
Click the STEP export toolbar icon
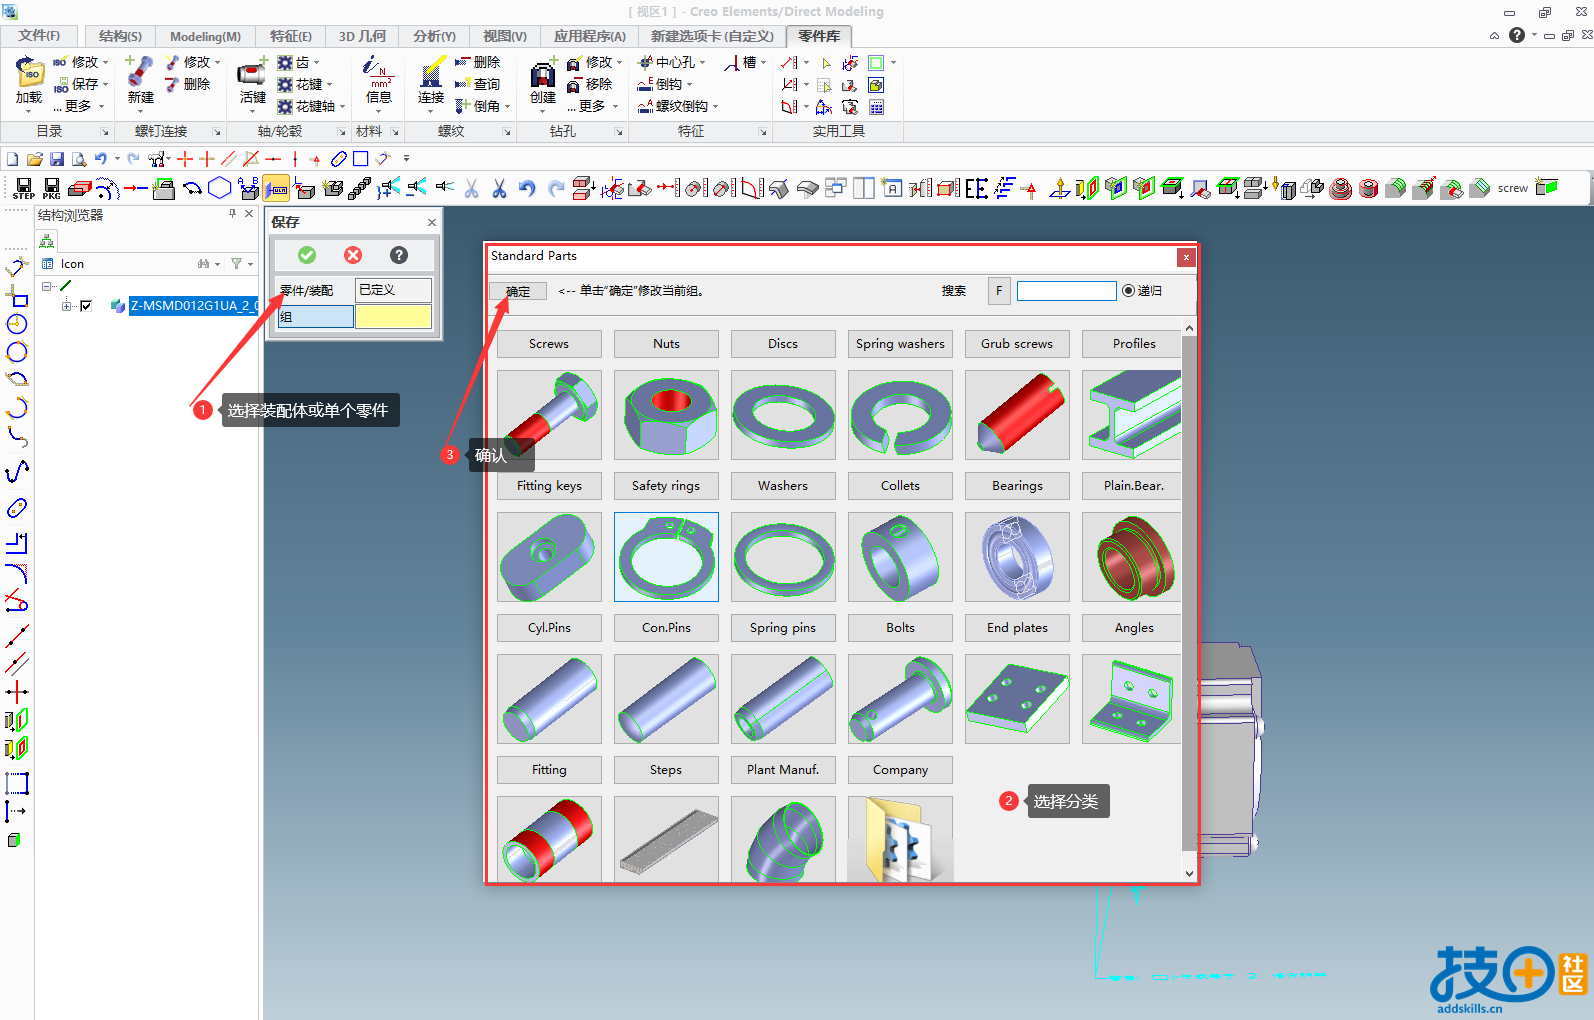pos(24,188)
